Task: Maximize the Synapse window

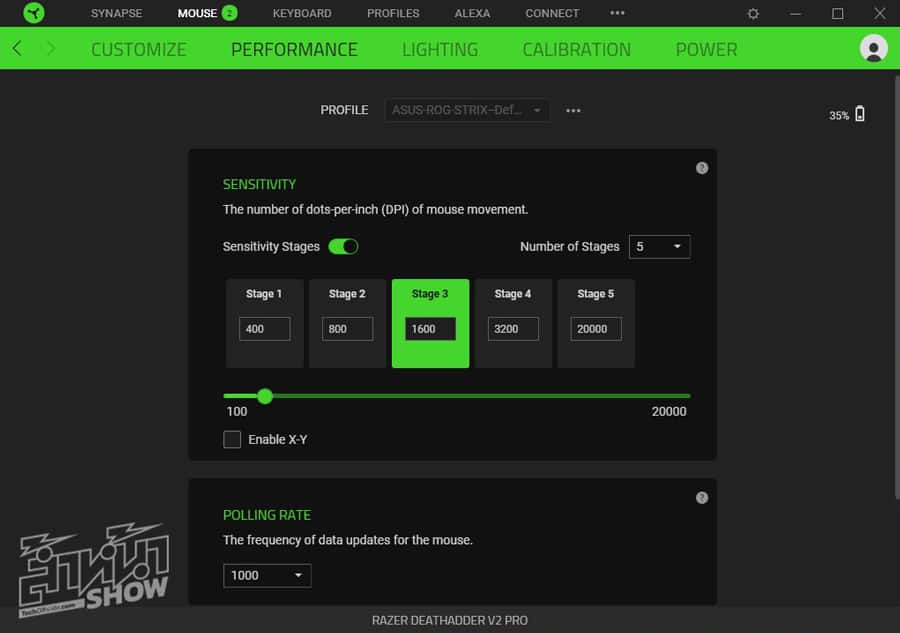Action: point(837,13)
